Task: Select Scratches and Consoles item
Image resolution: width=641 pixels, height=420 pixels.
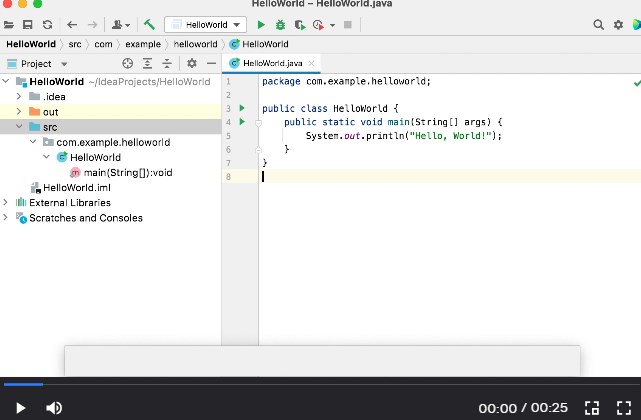Action: tap(79, 218)
